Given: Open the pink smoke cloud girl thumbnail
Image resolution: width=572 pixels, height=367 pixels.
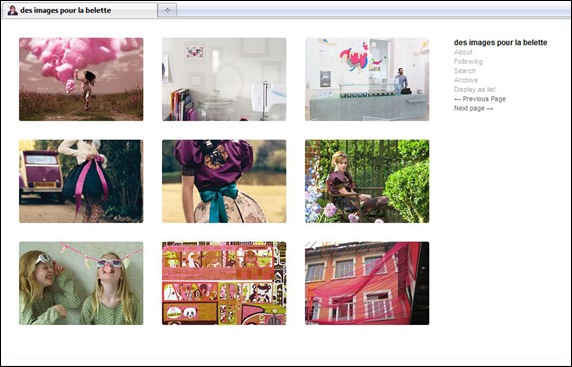Looking at the screenshot, I should (x=81, y=79).
